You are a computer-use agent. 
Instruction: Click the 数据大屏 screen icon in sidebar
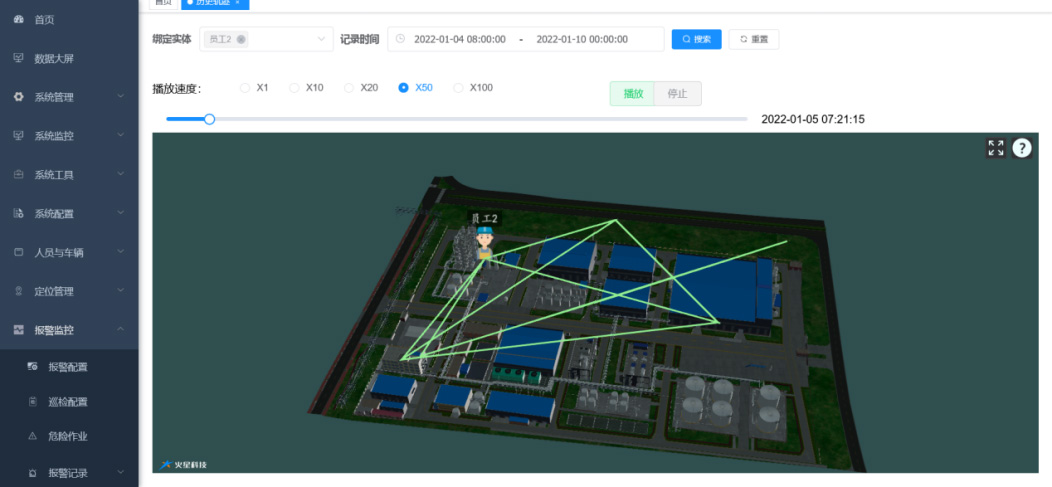(18, 58)
